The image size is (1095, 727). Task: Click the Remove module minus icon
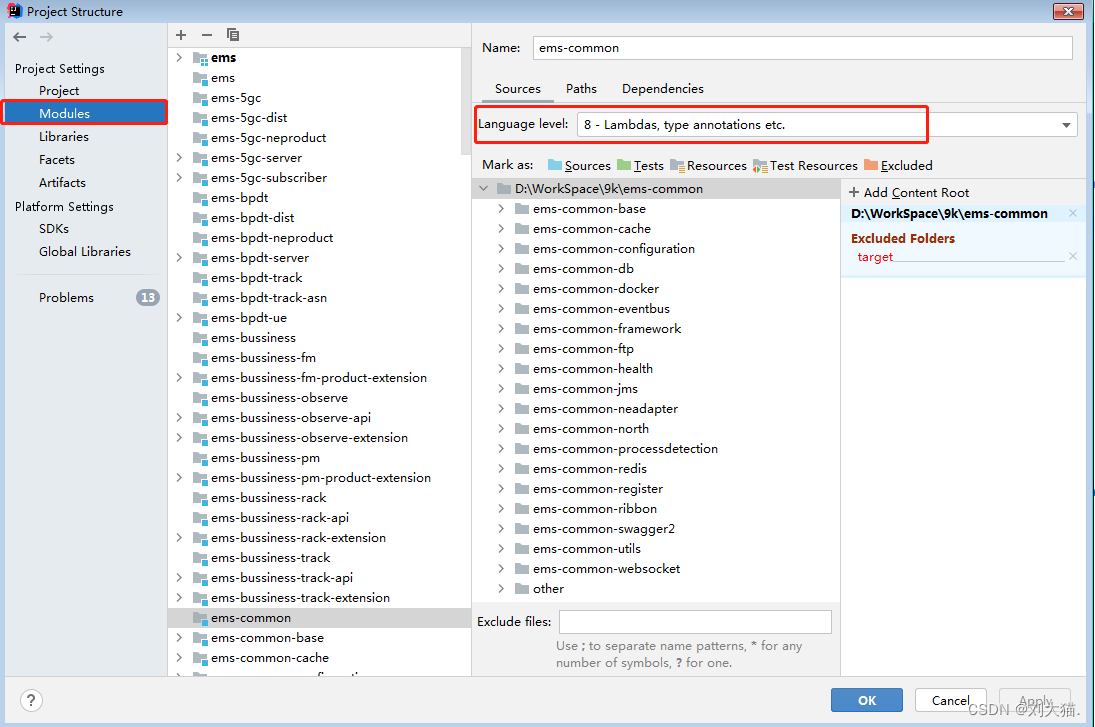pos(207,35)
